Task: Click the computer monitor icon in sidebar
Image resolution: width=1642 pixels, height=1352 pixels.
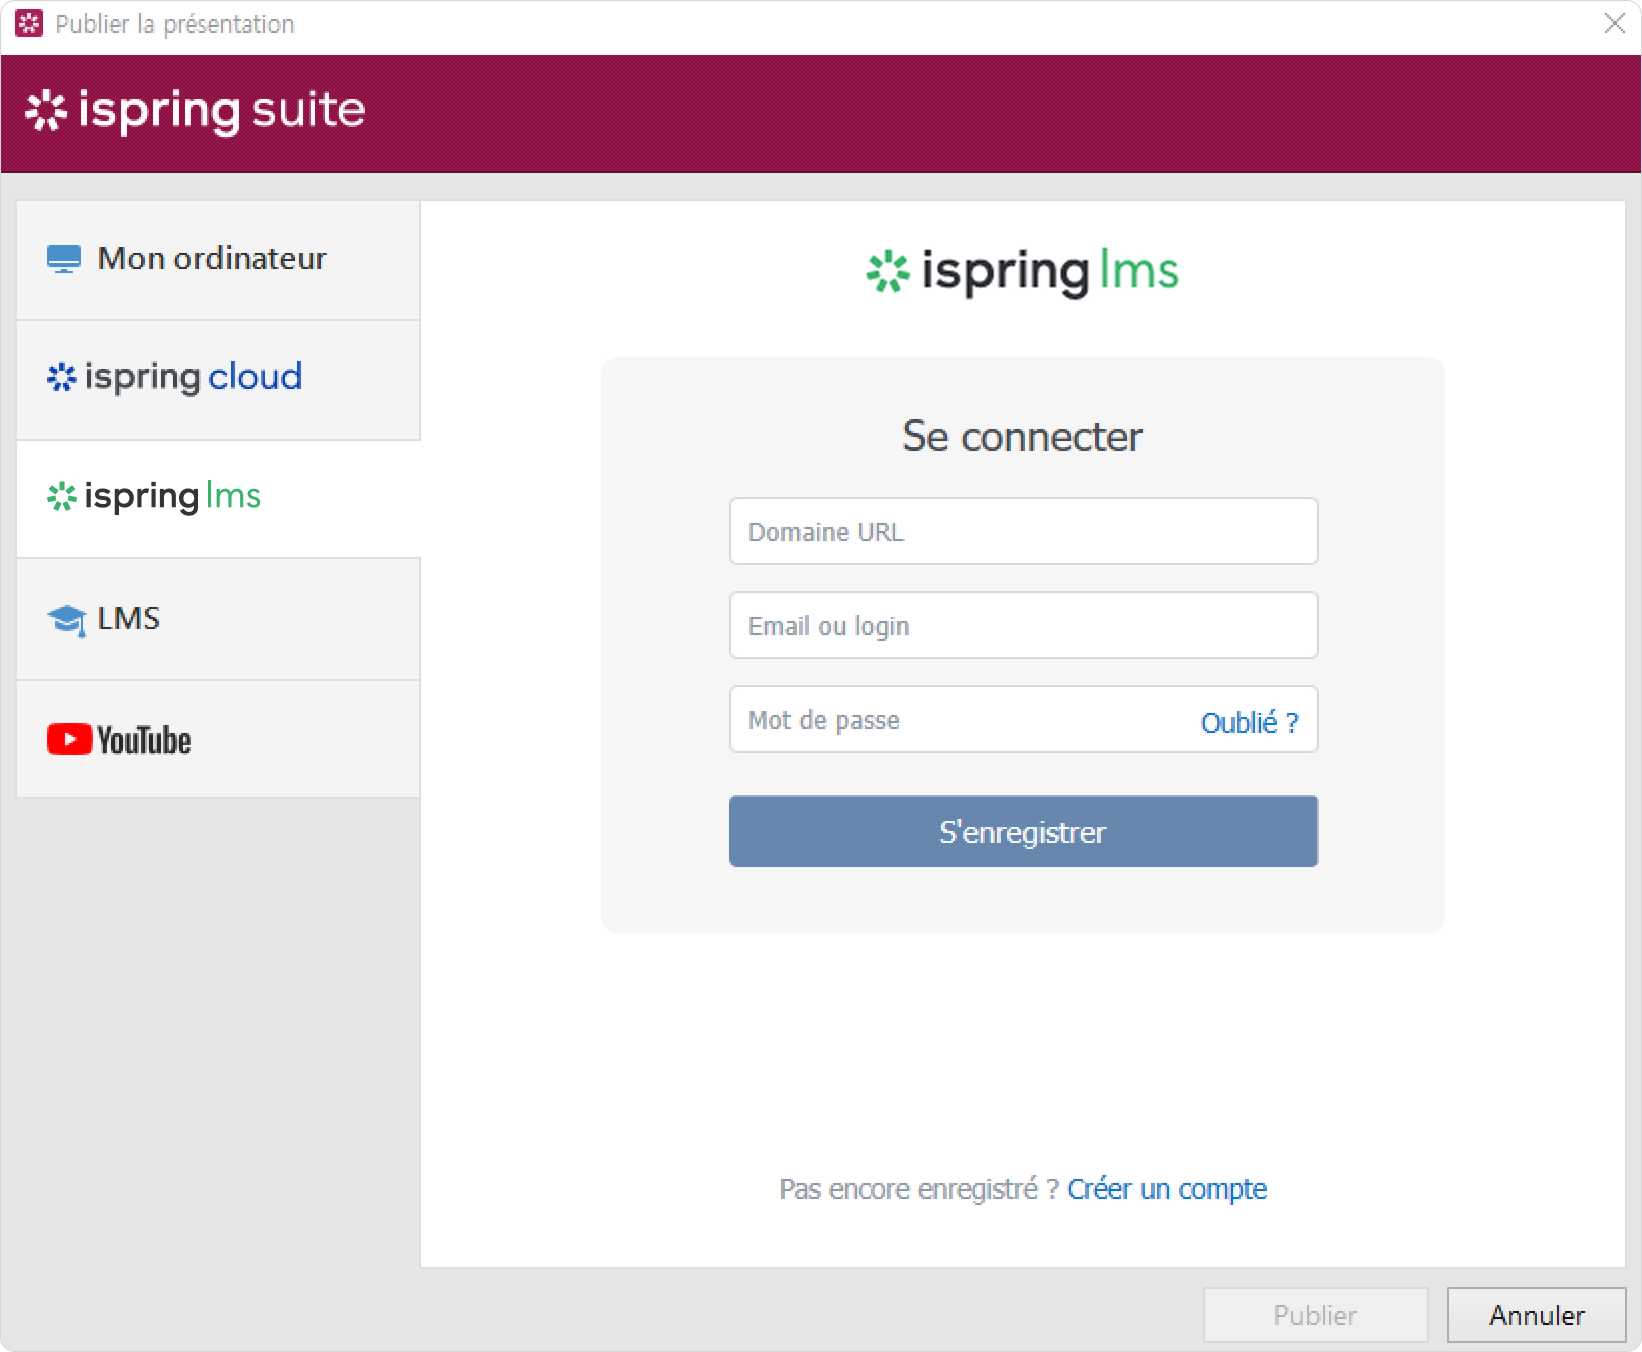Action: 63,259
